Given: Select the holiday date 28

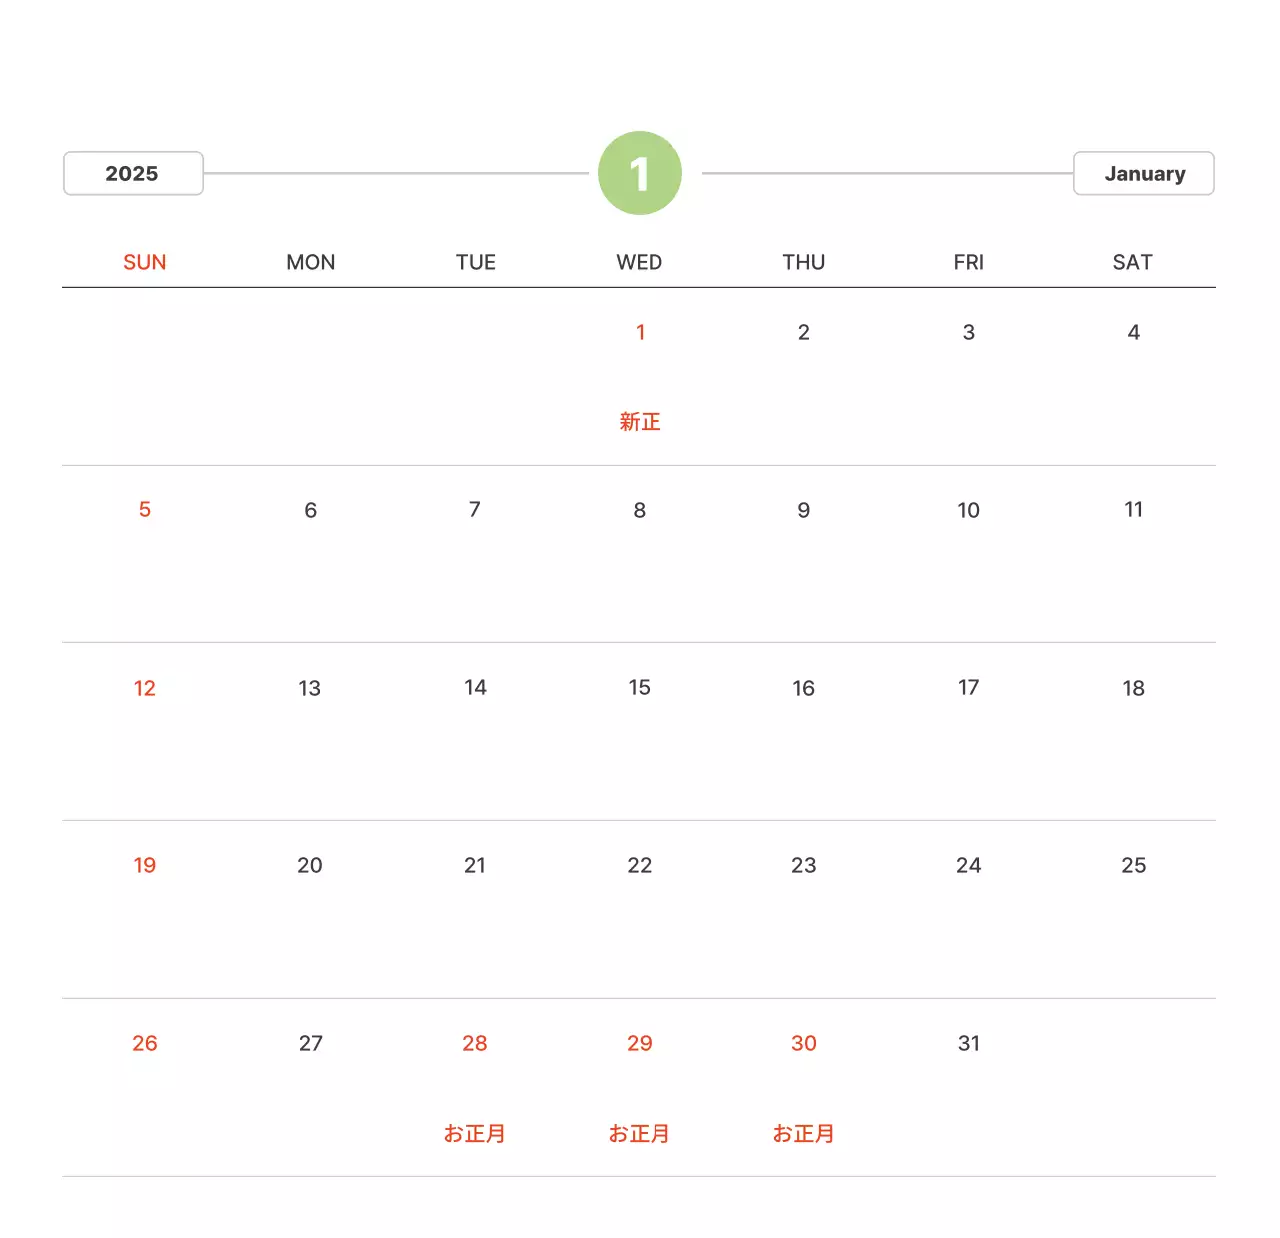Looking at the screenshot, I should click(475, 1044).
